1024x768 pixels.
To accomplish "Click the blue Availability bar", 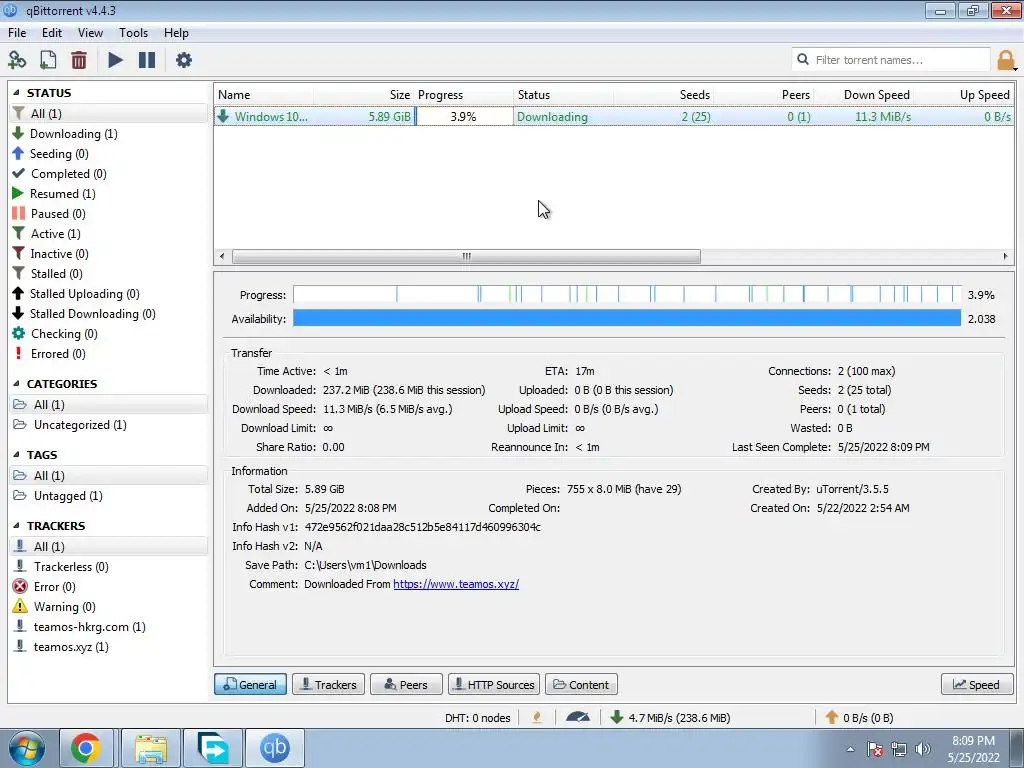I will click(627, 319).
